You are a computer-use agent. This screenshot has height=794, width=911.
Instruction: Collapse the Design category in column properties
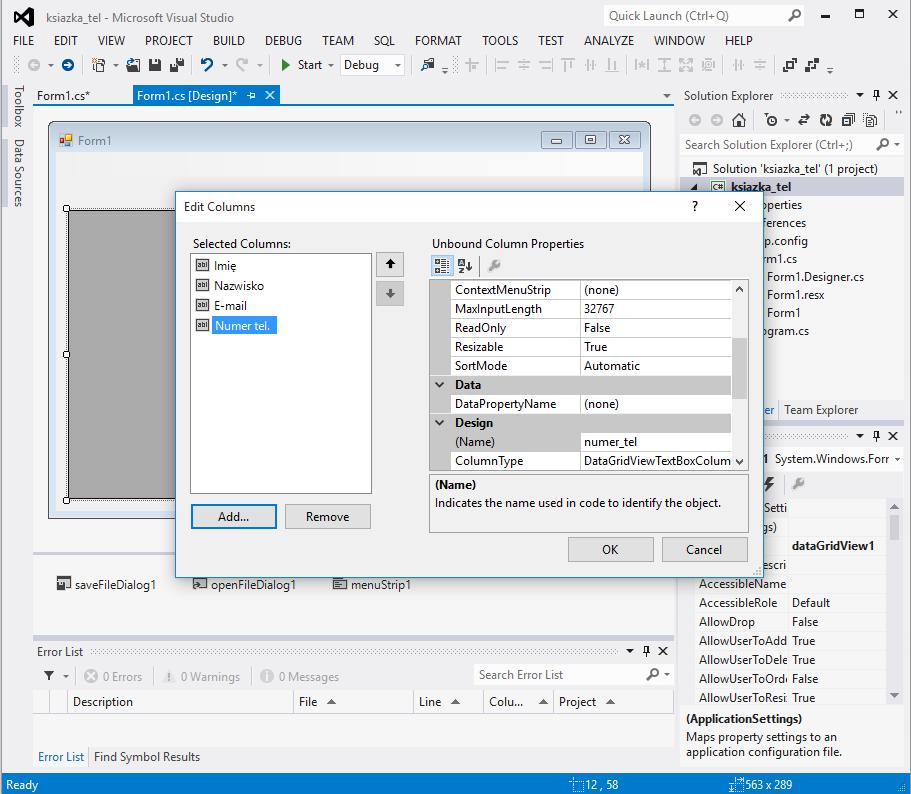click(440, 423)
